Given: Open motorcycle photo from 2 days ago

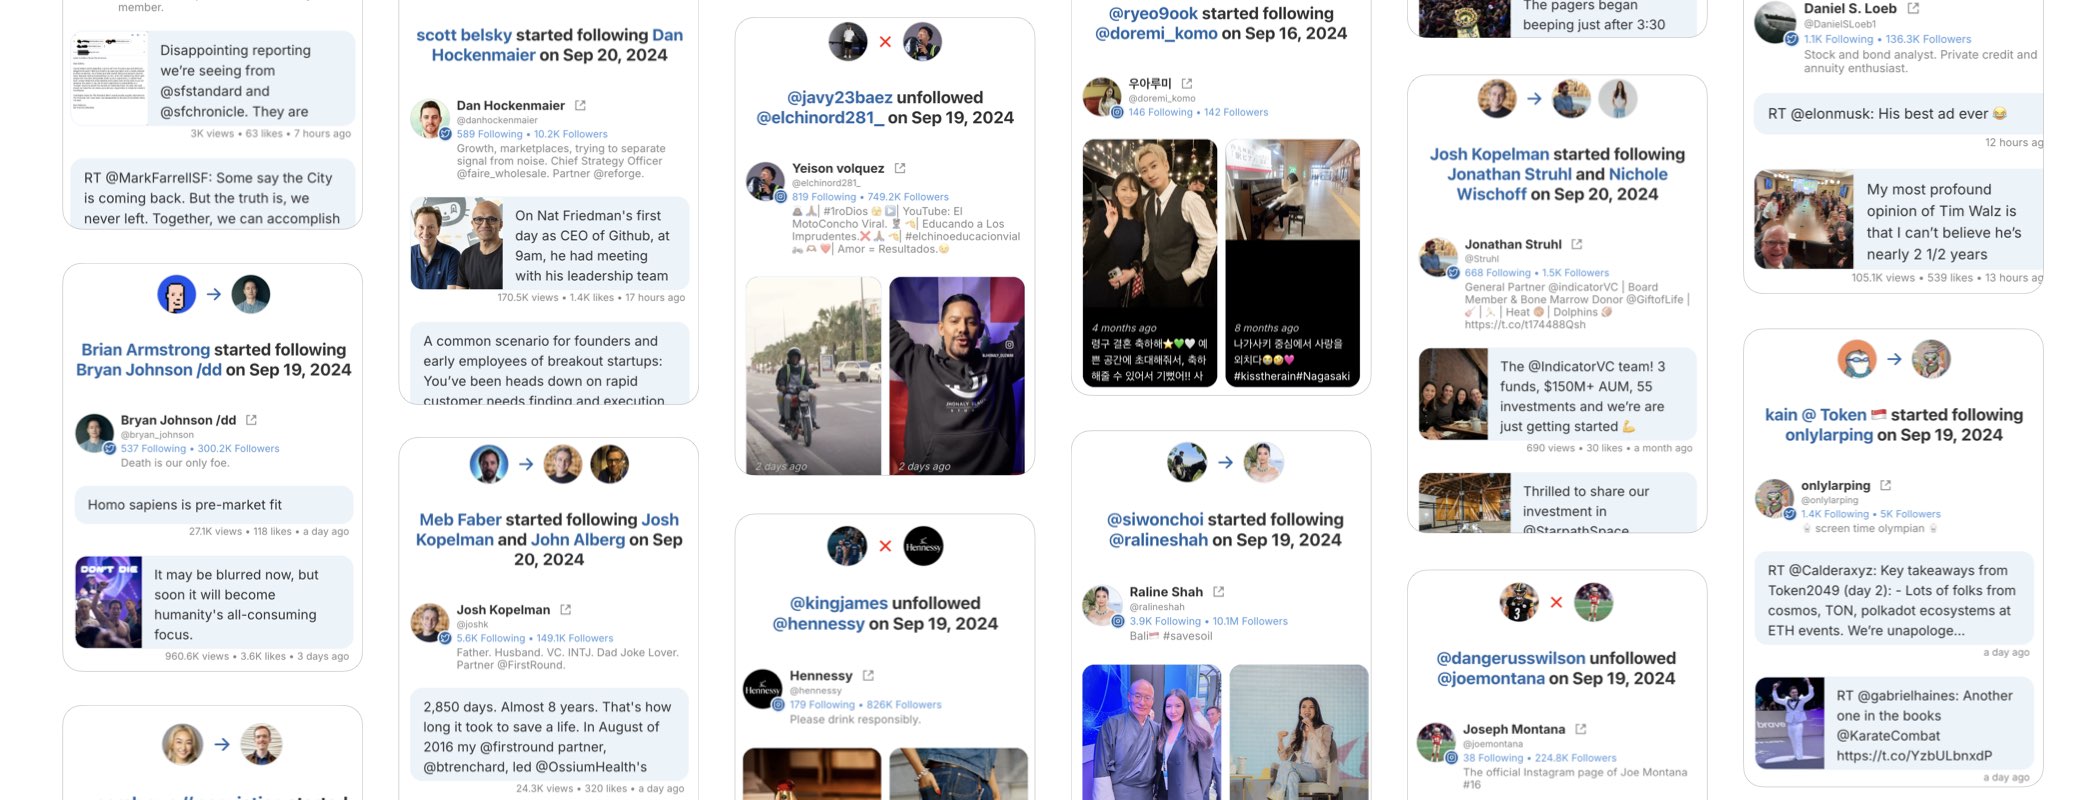Looking at the screenshot, I should 813,376.
